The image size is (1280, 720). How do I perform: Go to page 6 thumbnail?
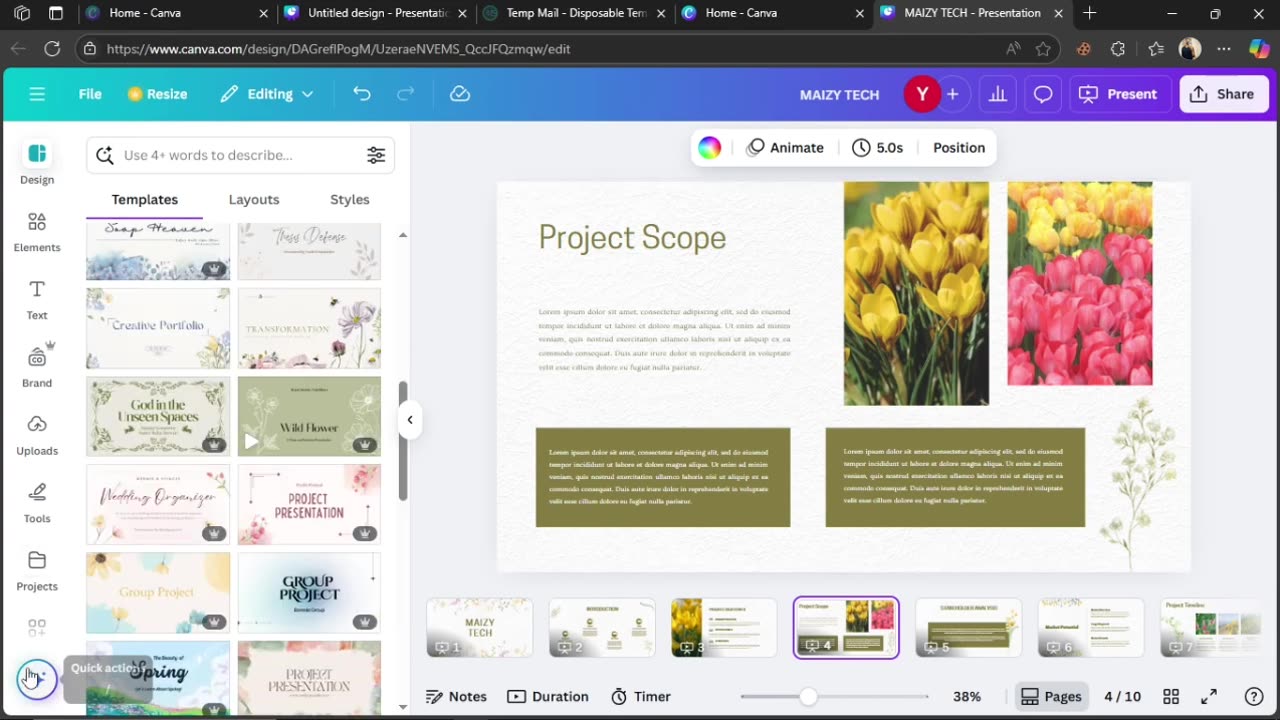tap(1091, 628)
